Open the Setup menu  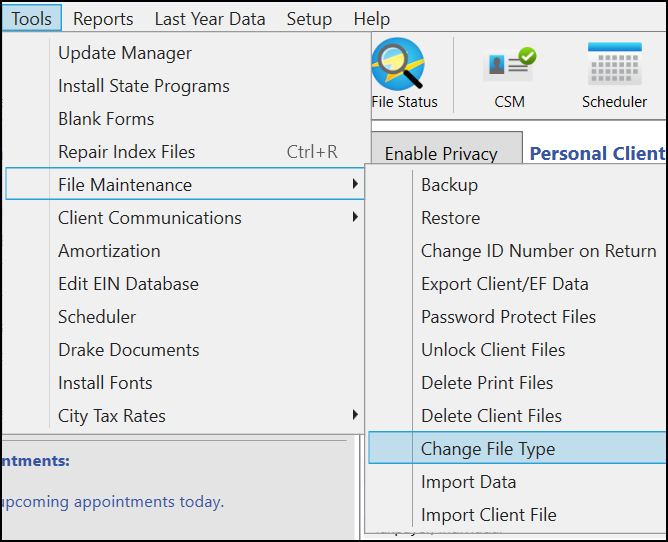click(309, 19)
